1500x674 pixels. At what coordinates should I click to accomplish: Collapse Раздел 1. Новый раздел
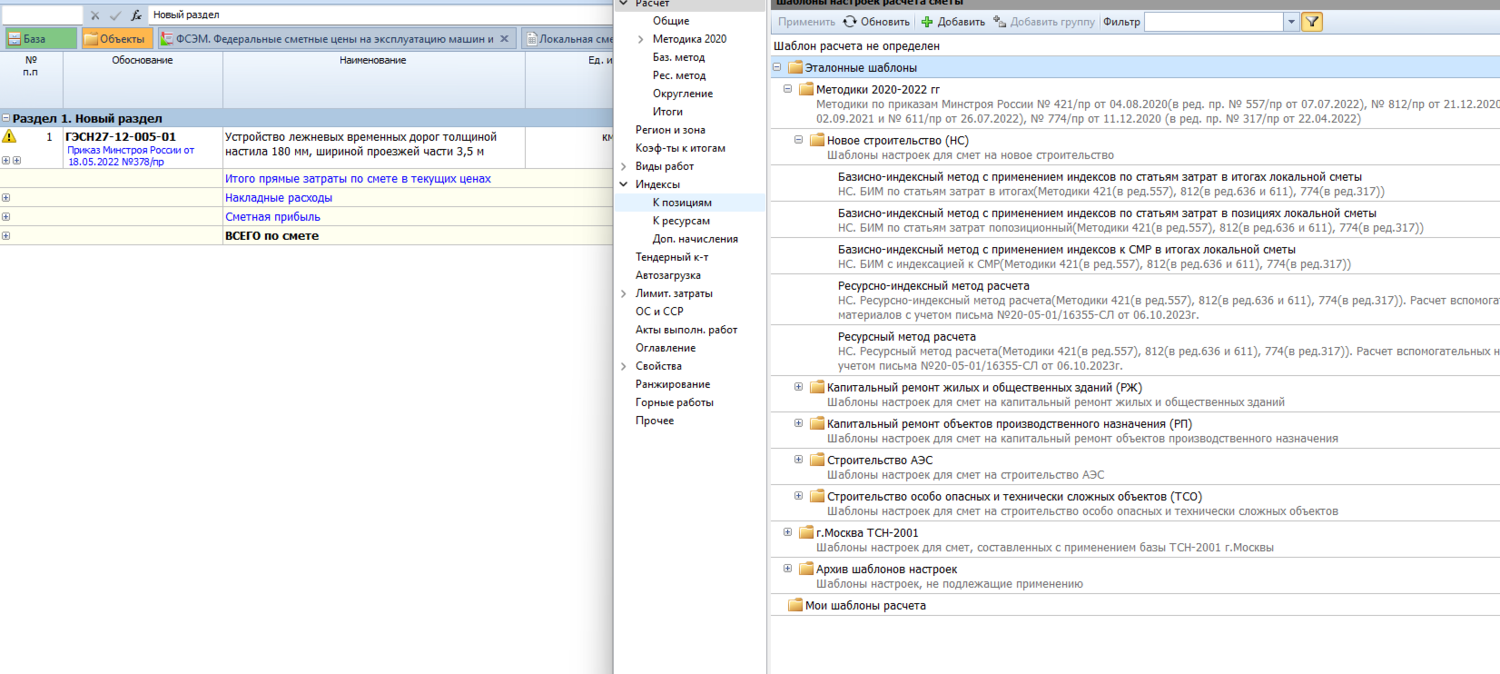click(6, 119)
